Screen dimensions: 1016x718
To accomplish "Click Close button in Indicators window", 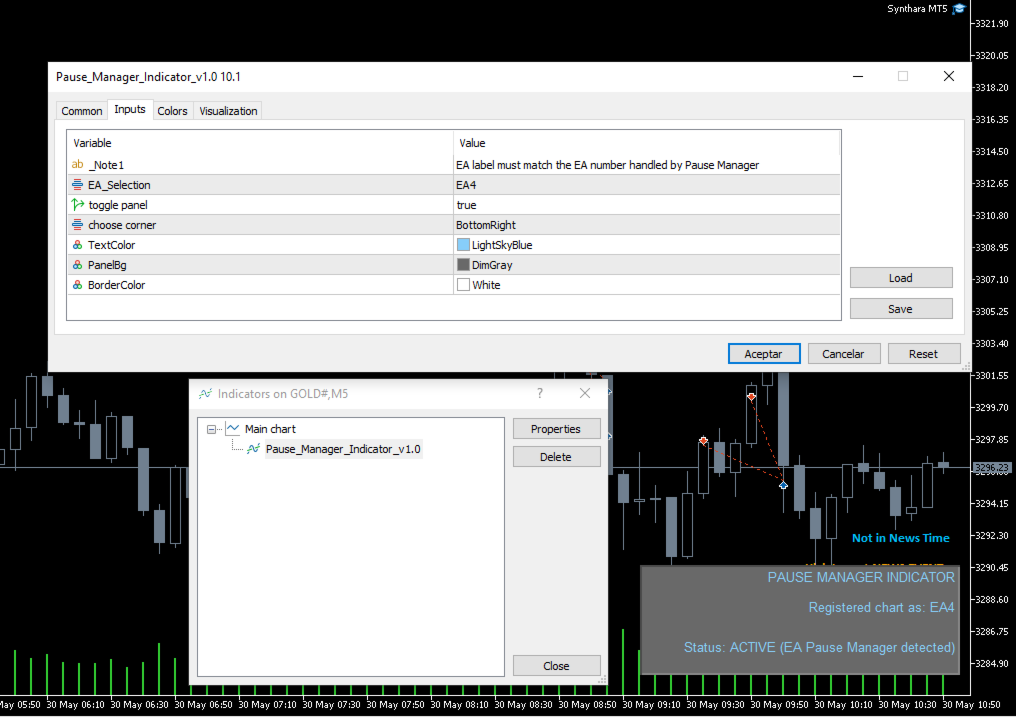I will coord(556,666).
